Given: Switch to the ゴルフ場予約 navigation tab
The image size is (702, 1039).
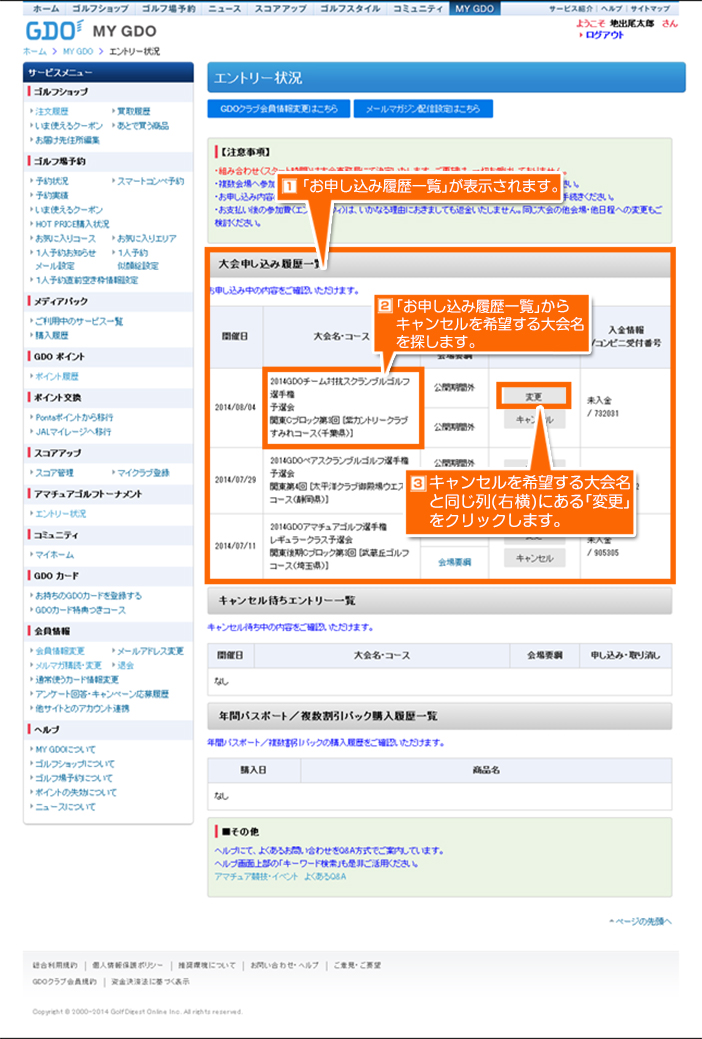Looking at the screenshot, I should pyautogui.click(x=168, y=9).
